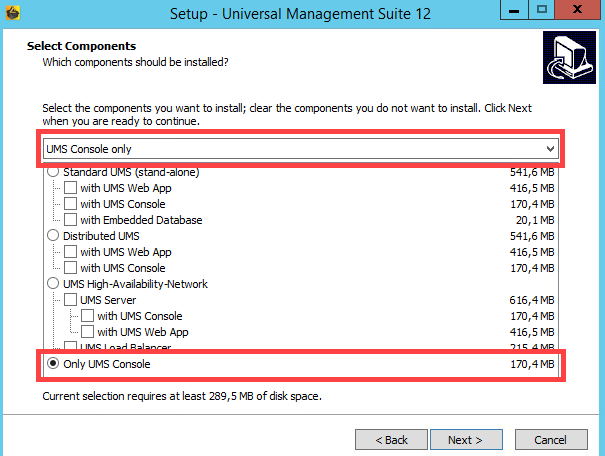Click the setup icon in the title bar
The image size is (605, 456).
point(13,15)
